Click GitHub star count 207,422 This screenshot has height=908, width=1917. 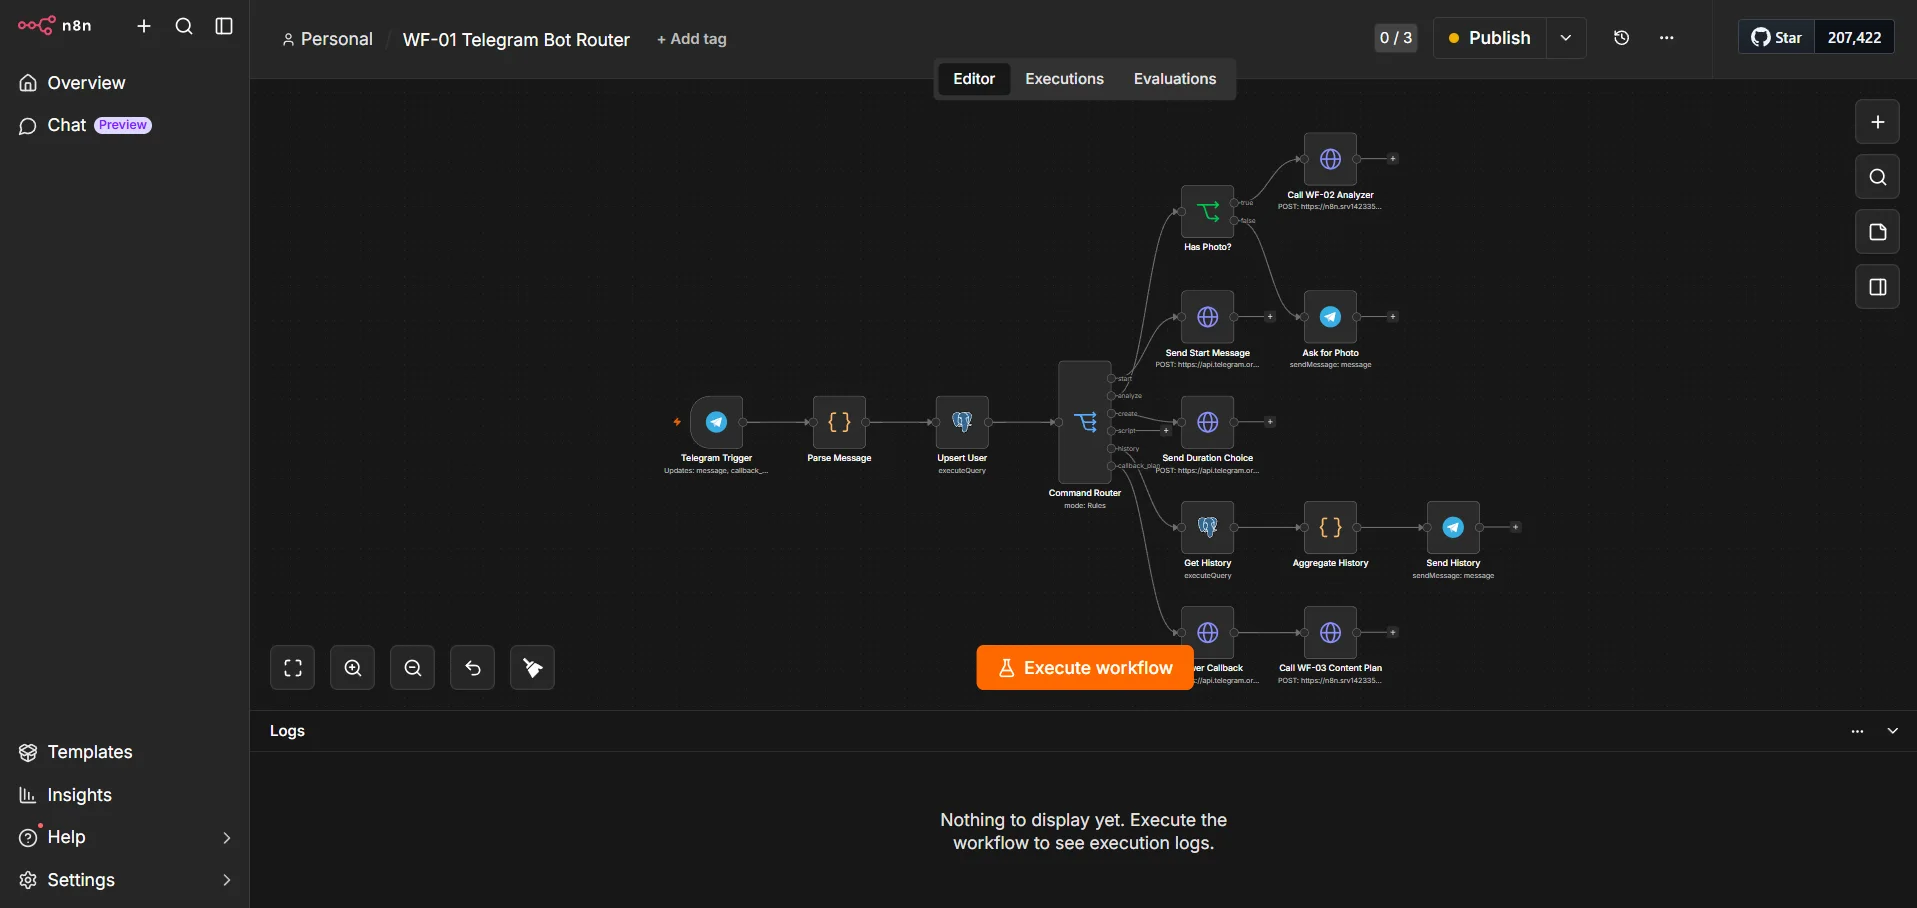tap(1854, 38)
